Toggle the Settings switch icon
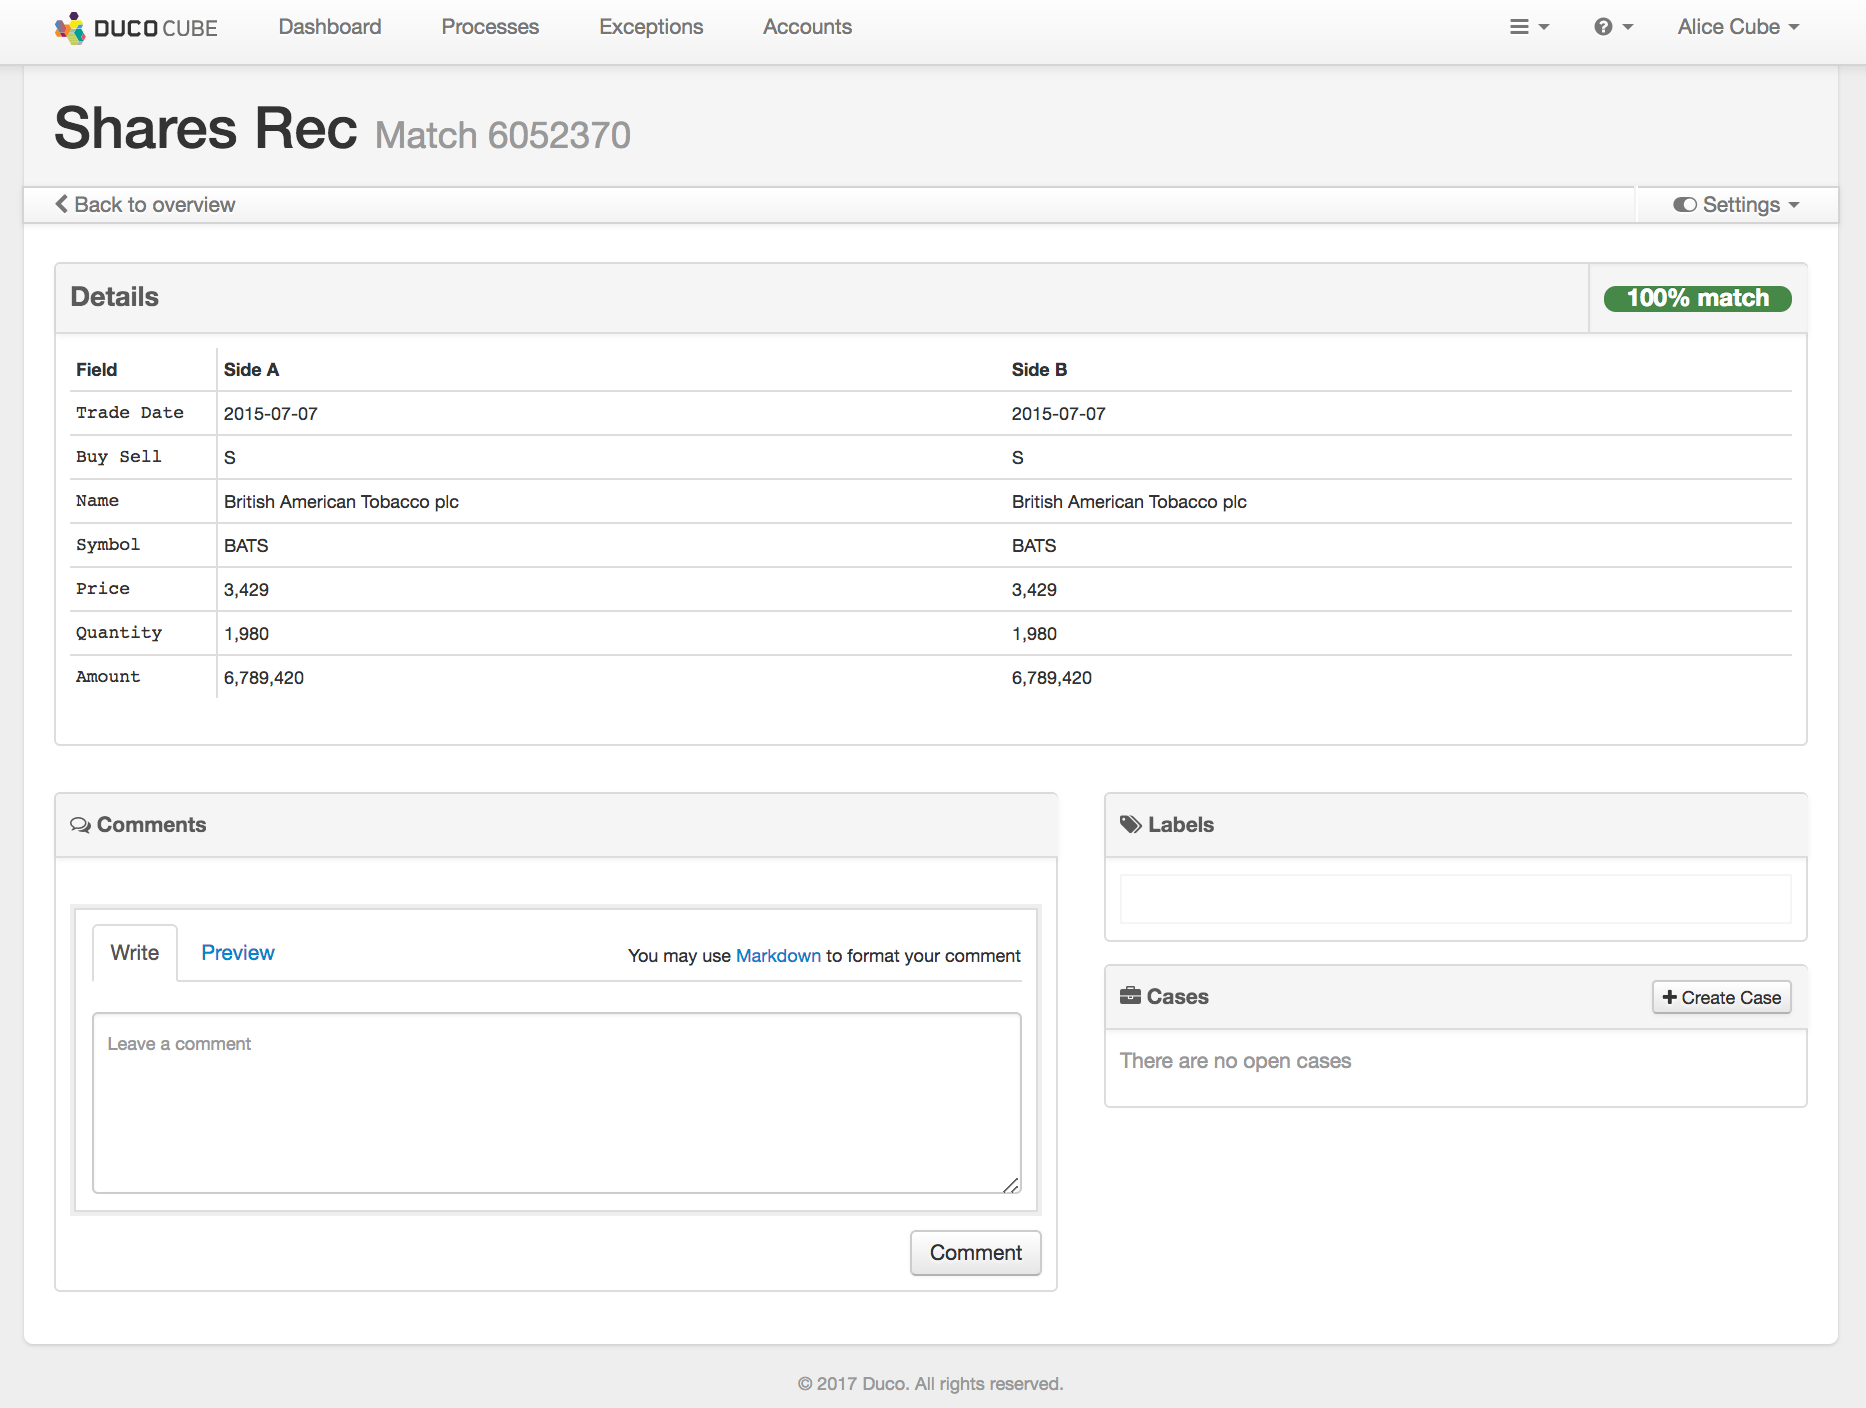This screenshot has width=1866, height=1408. pos(1685,205)
